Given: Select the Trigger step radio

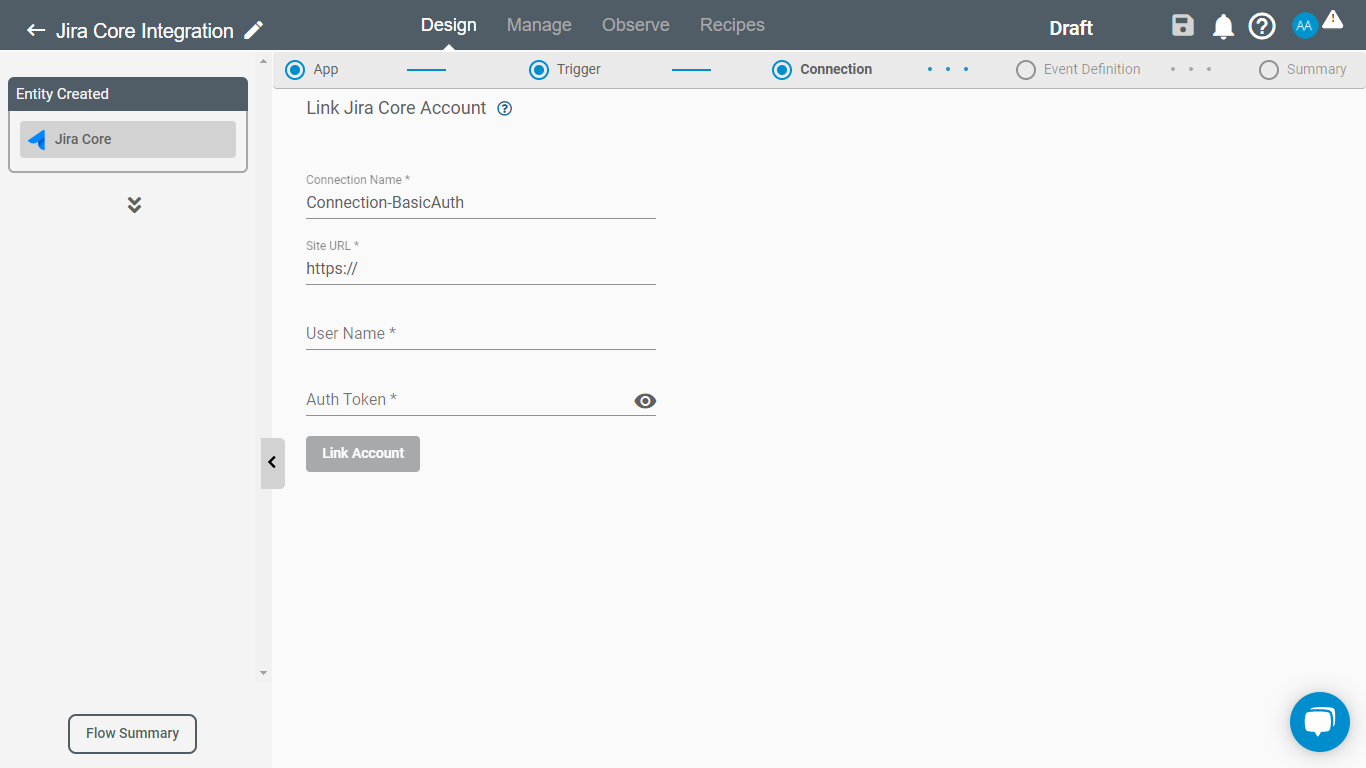Looking at the screenshot, I should 539,70.
